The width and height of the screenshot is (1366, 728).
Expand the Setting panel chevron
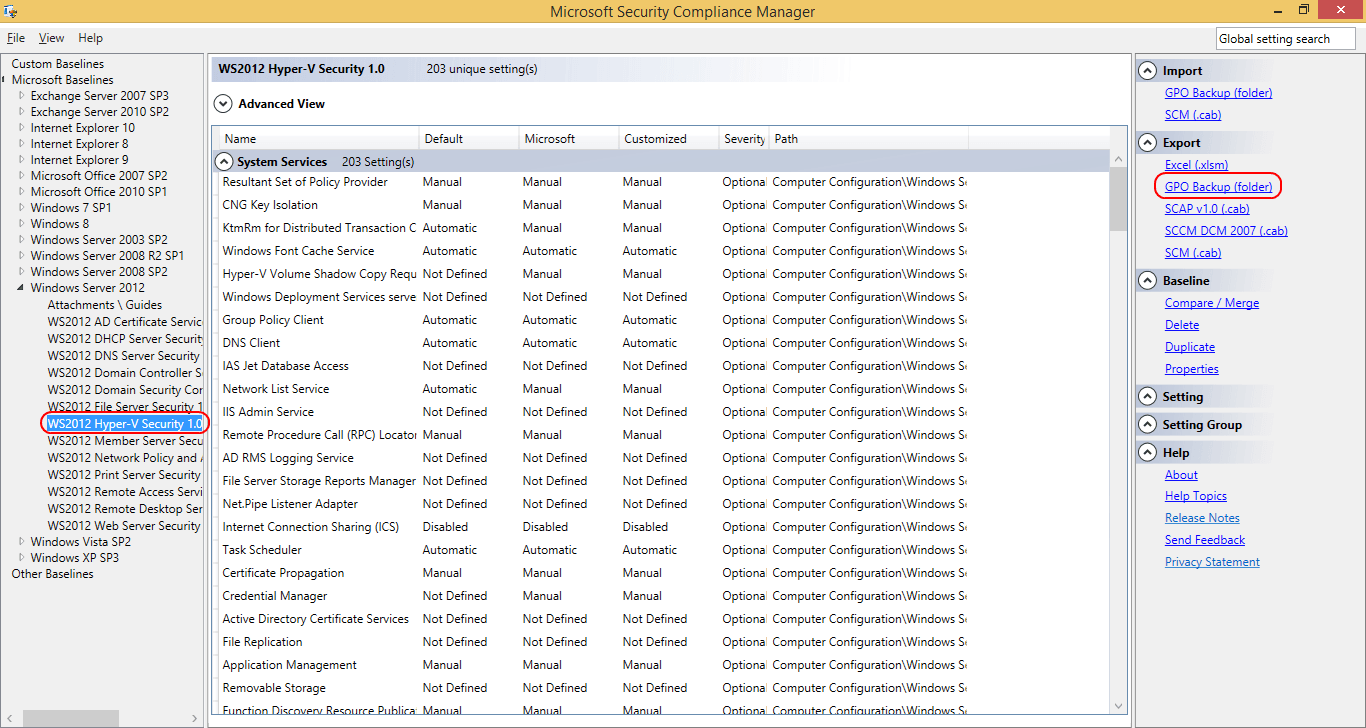click(x=1148, y=397)
